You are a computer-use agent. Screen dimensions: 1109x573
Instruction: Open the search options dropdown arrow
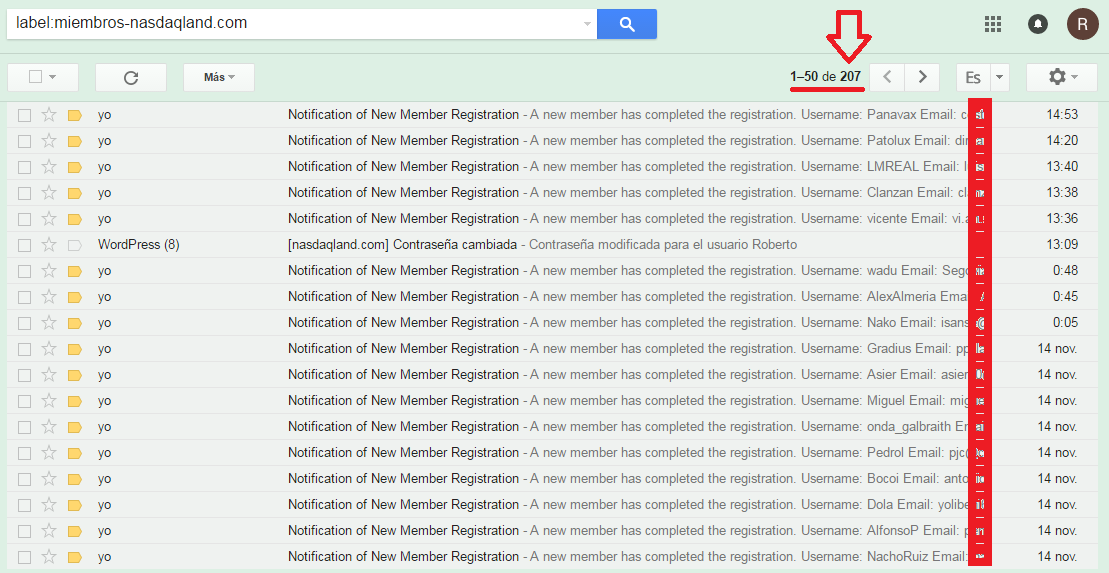[x=586, y=24]
